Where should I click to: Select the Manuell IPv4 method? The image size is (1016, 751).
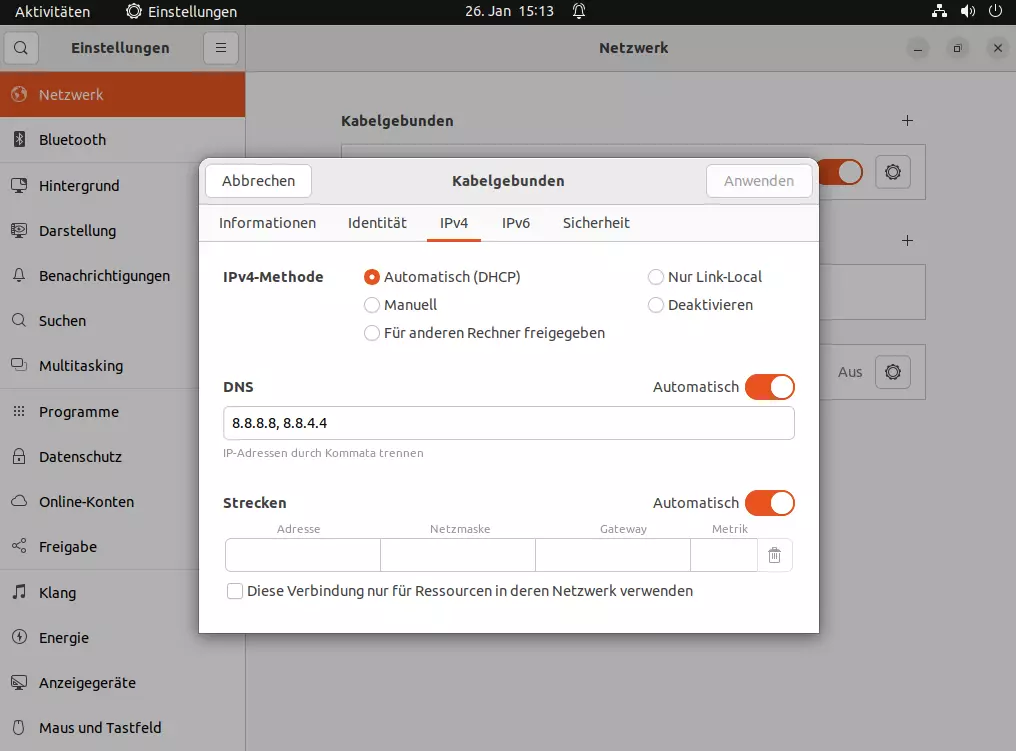pos(372,305)
